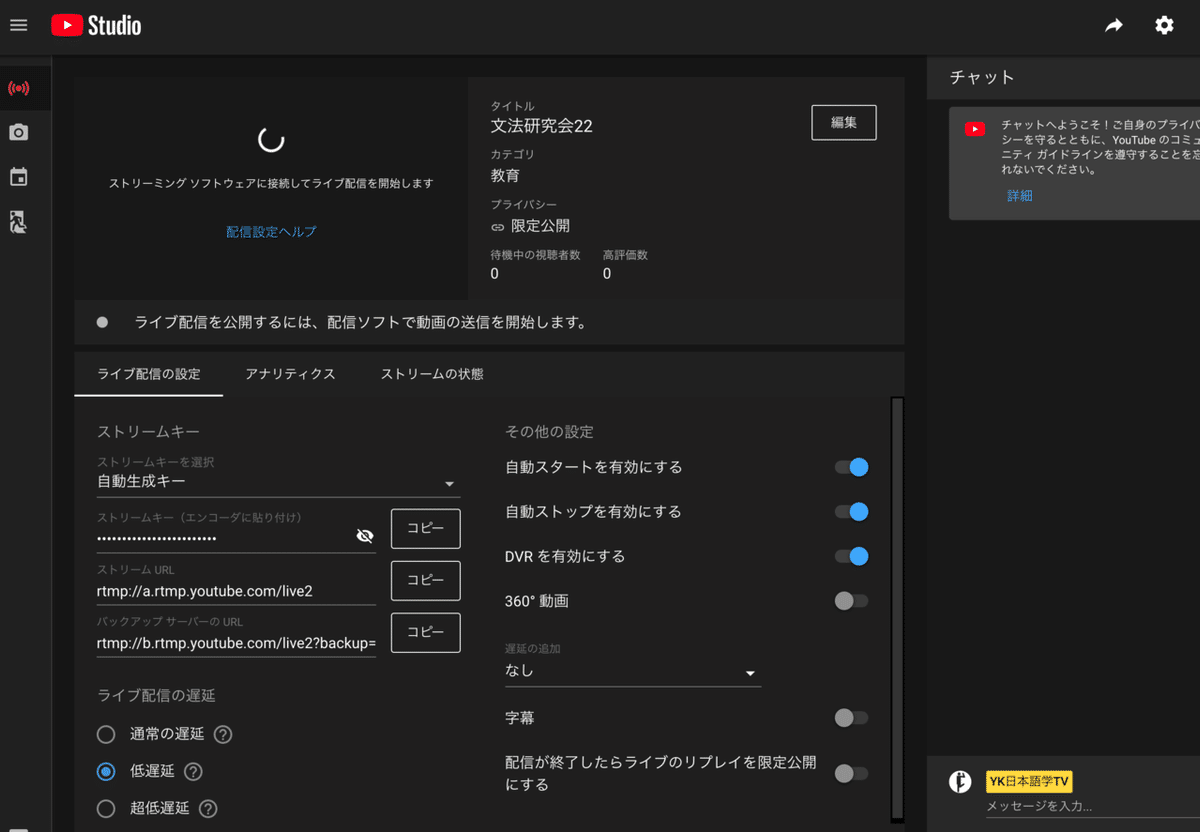Open the manage streams calendar icon
1200x832 pixels.
pyautogui.click(x=18, y=176)
